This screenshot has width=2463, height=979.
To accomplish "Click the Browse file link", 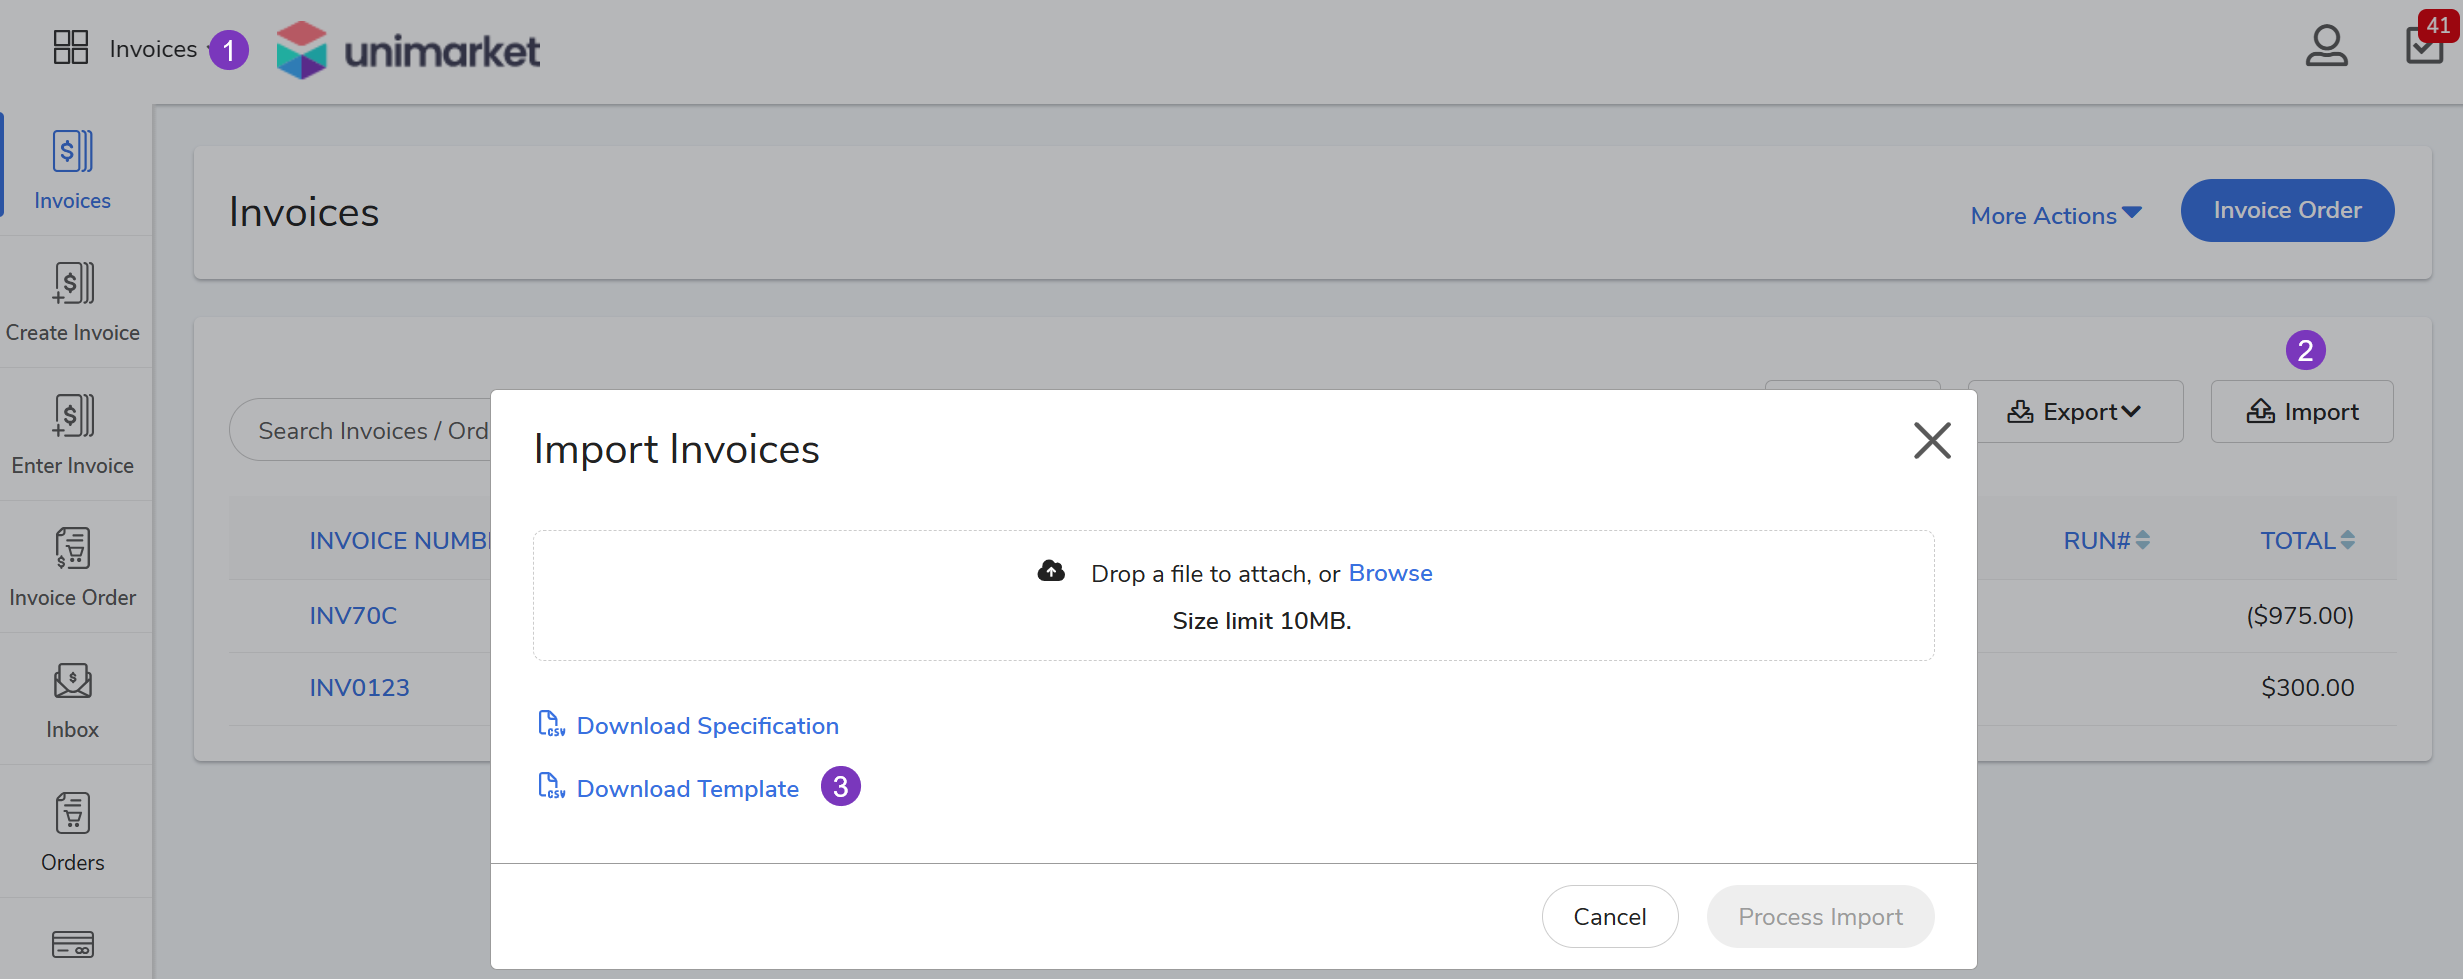I will tap(1390, 573).
